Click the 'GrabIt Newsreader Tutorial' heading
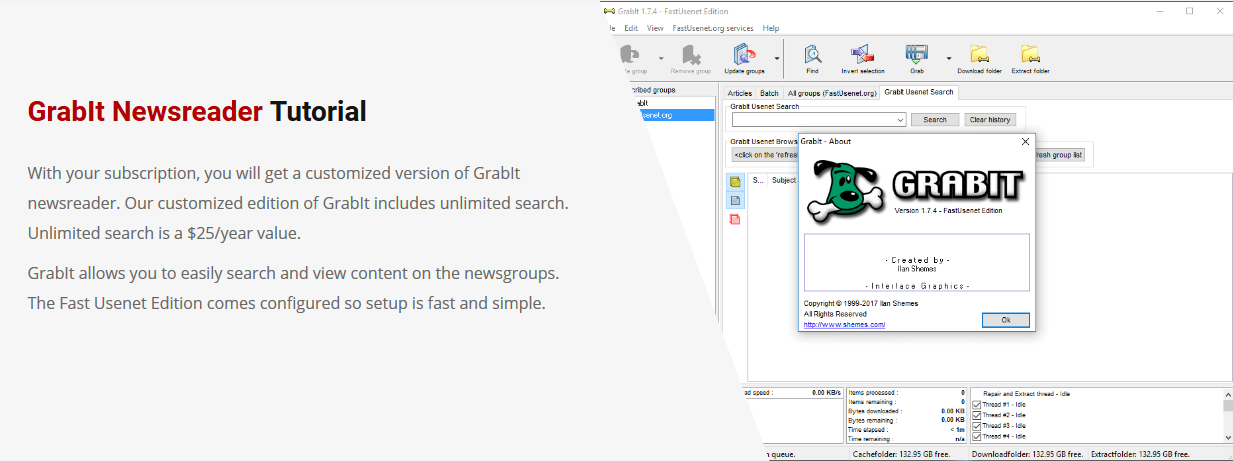Image resolution: width=1233 pixels, height=461 pixels. [x=197, y=111]
